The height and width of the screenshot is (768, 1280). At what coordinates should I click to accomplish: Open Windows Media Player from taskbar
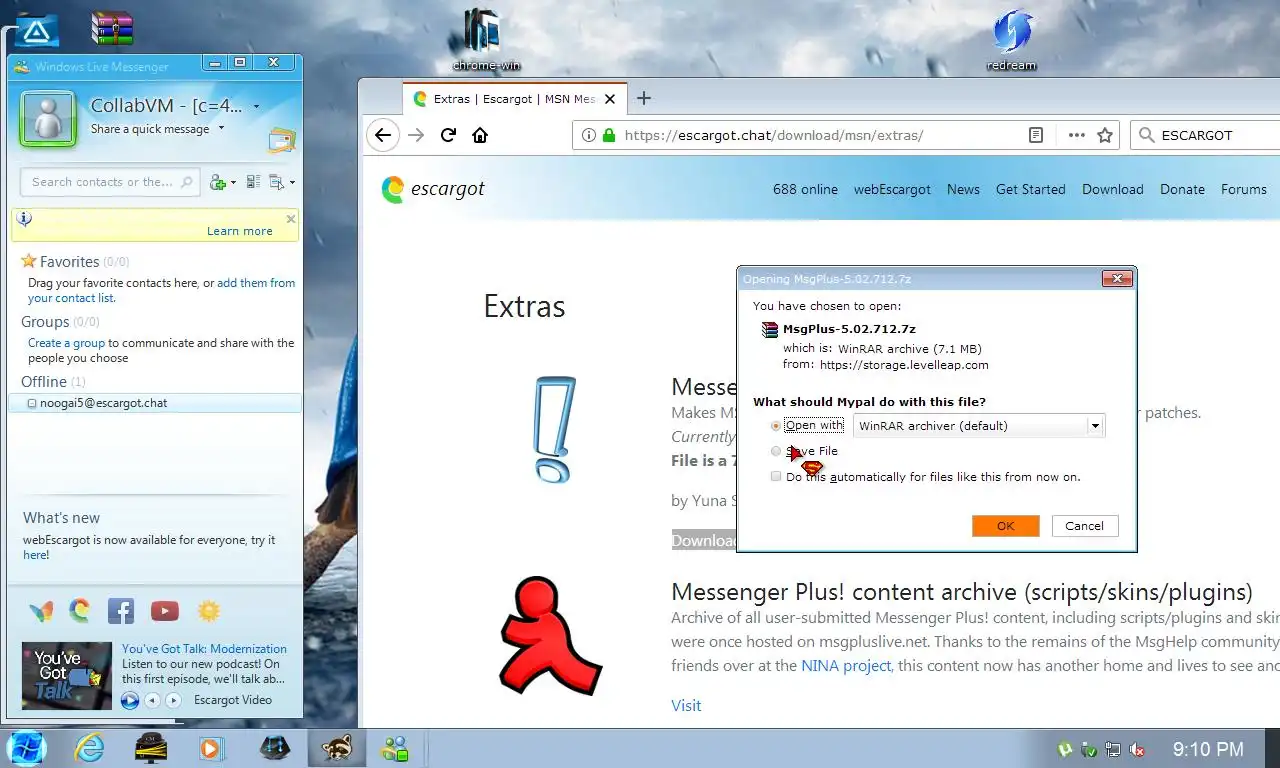point(210,748)
